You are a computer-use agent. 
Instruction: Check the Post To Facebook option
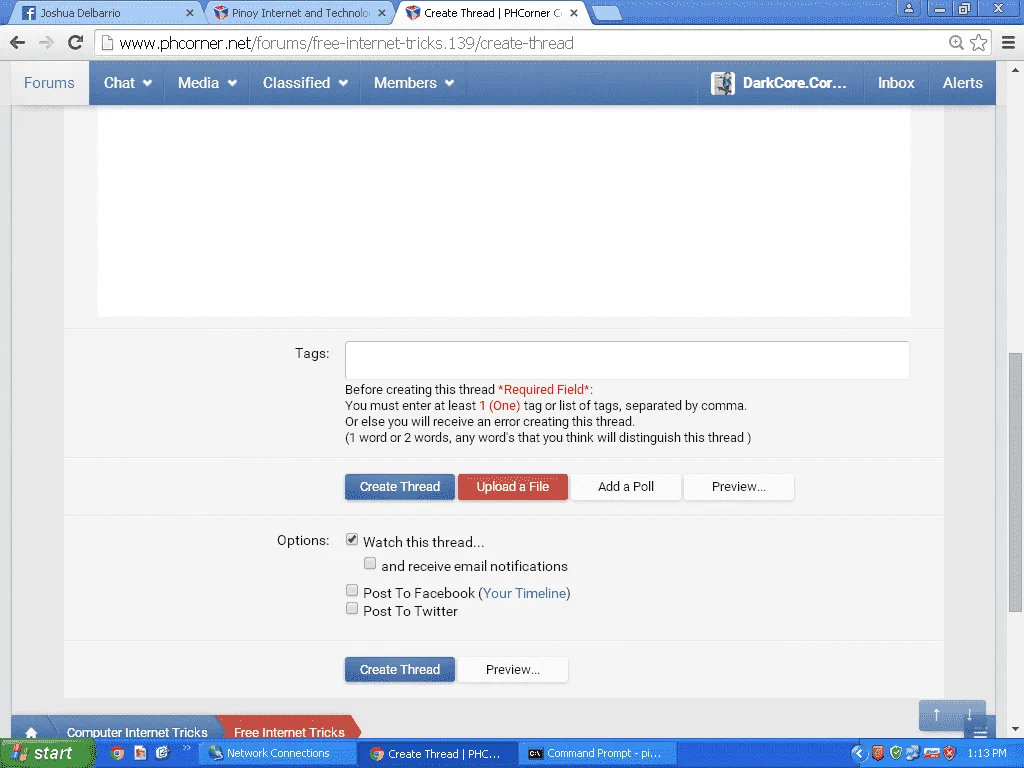[352, 590]
